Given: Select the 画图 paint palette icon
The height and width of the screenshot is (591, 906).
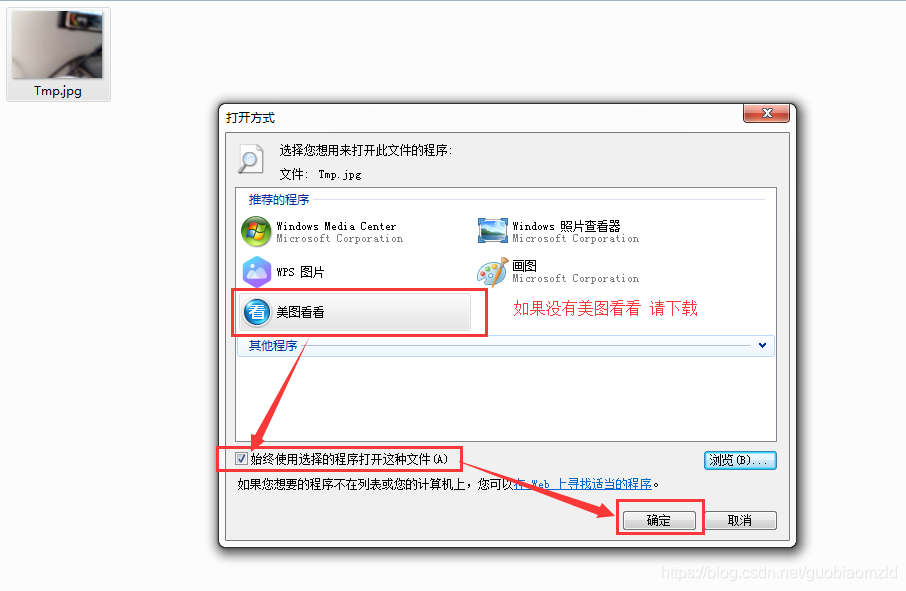Looking at the screenshot, I should (492, 272).
